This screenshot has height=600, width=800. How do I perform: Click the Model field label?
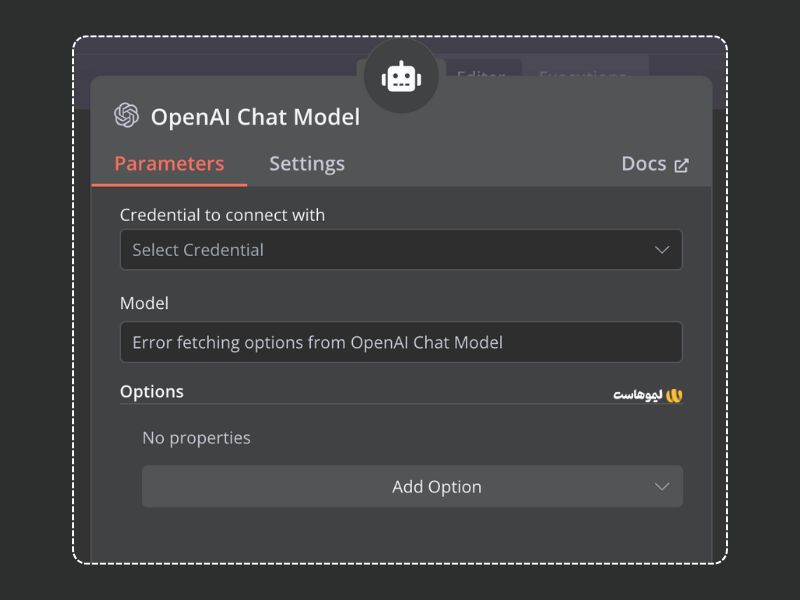144,303
